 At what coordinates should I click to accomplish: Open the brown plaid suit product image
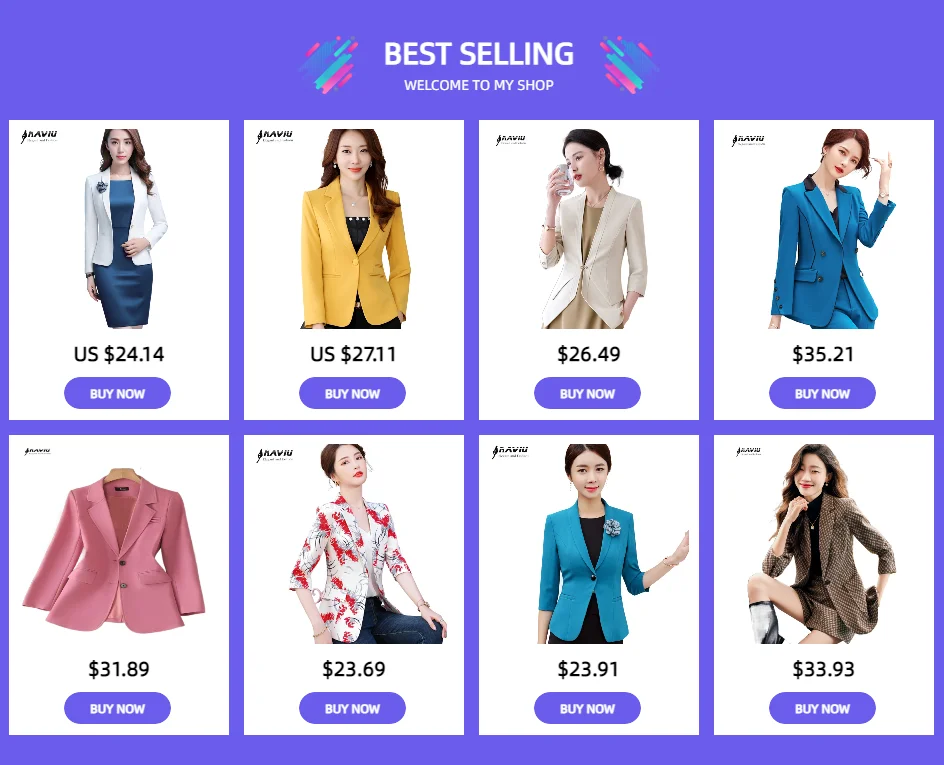(x=822, y=544)
